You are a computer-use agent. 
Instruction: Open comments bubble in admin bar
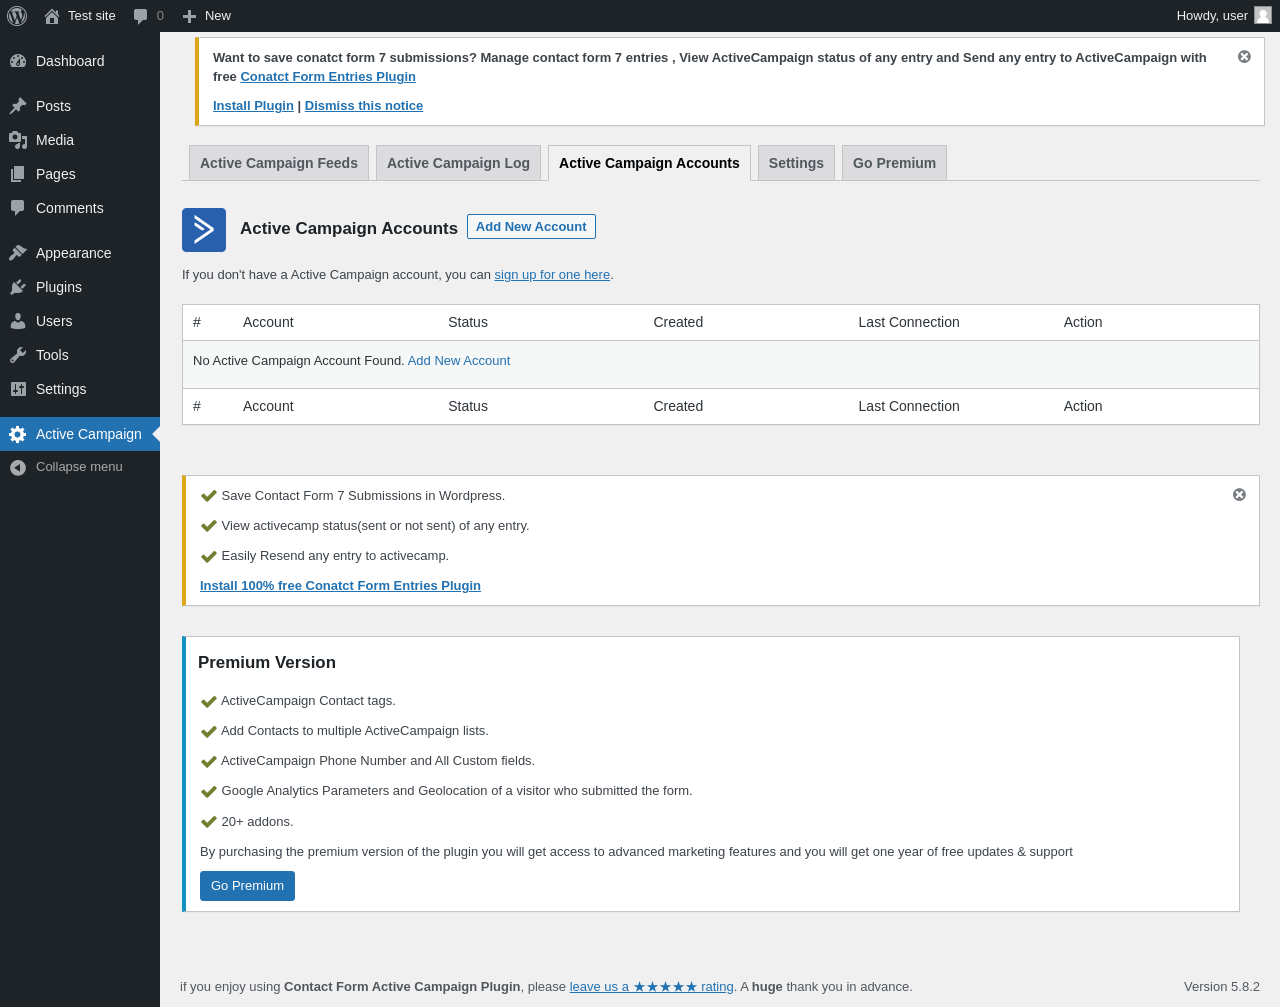coord(141,16)
